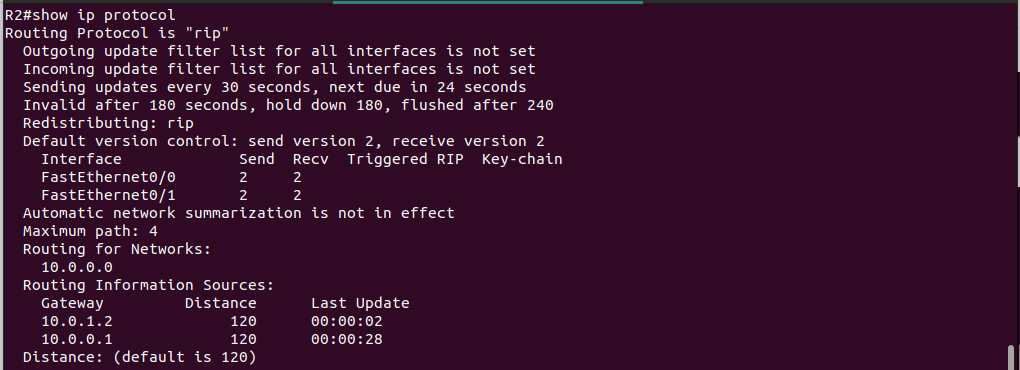
Task: Click the Last Update column header
Action: (360, 303)
